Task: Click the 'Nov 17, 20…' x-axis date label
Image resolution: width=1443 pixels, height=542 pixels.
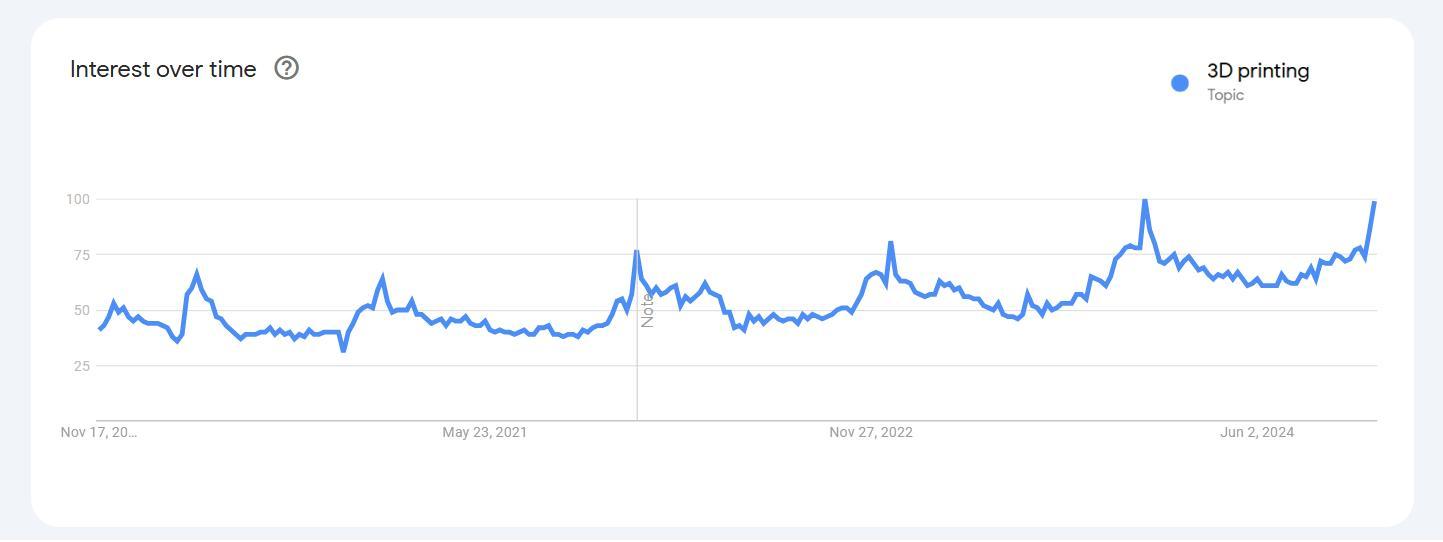Action: (x=99, y=432)
